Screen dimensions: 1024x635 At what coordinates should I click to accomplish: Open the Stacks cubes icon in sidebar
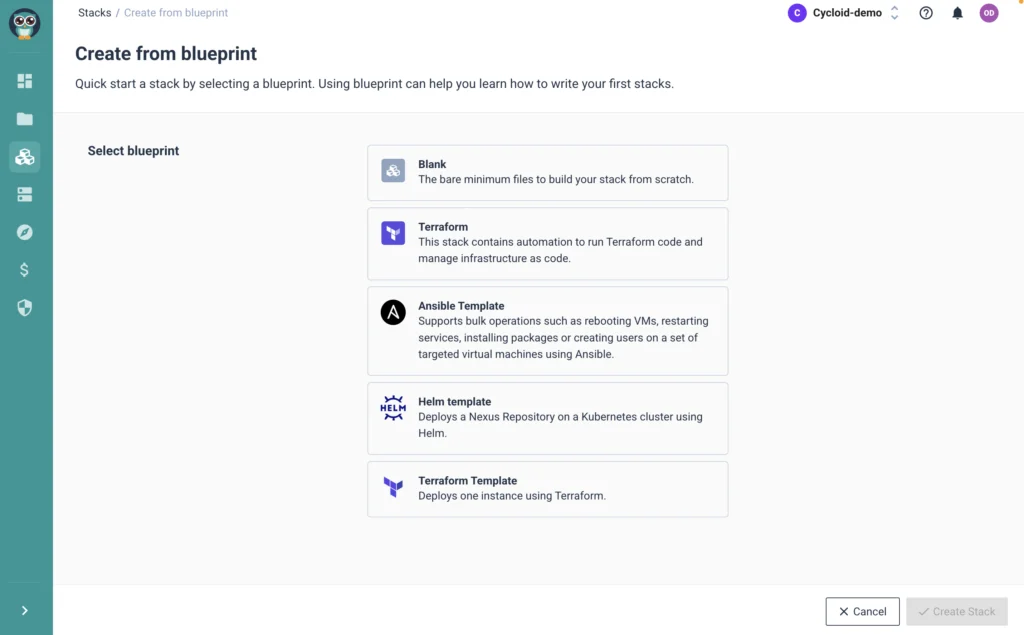(x=25, y=157)
